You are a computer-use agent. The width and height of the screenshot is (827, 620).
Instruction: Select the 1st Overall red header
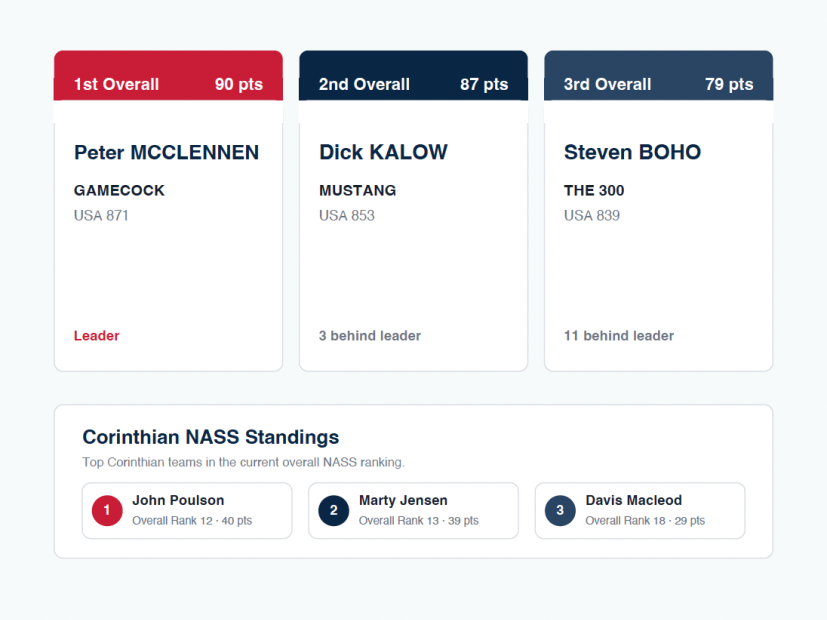pyautogui.click(x=168, y=76)
